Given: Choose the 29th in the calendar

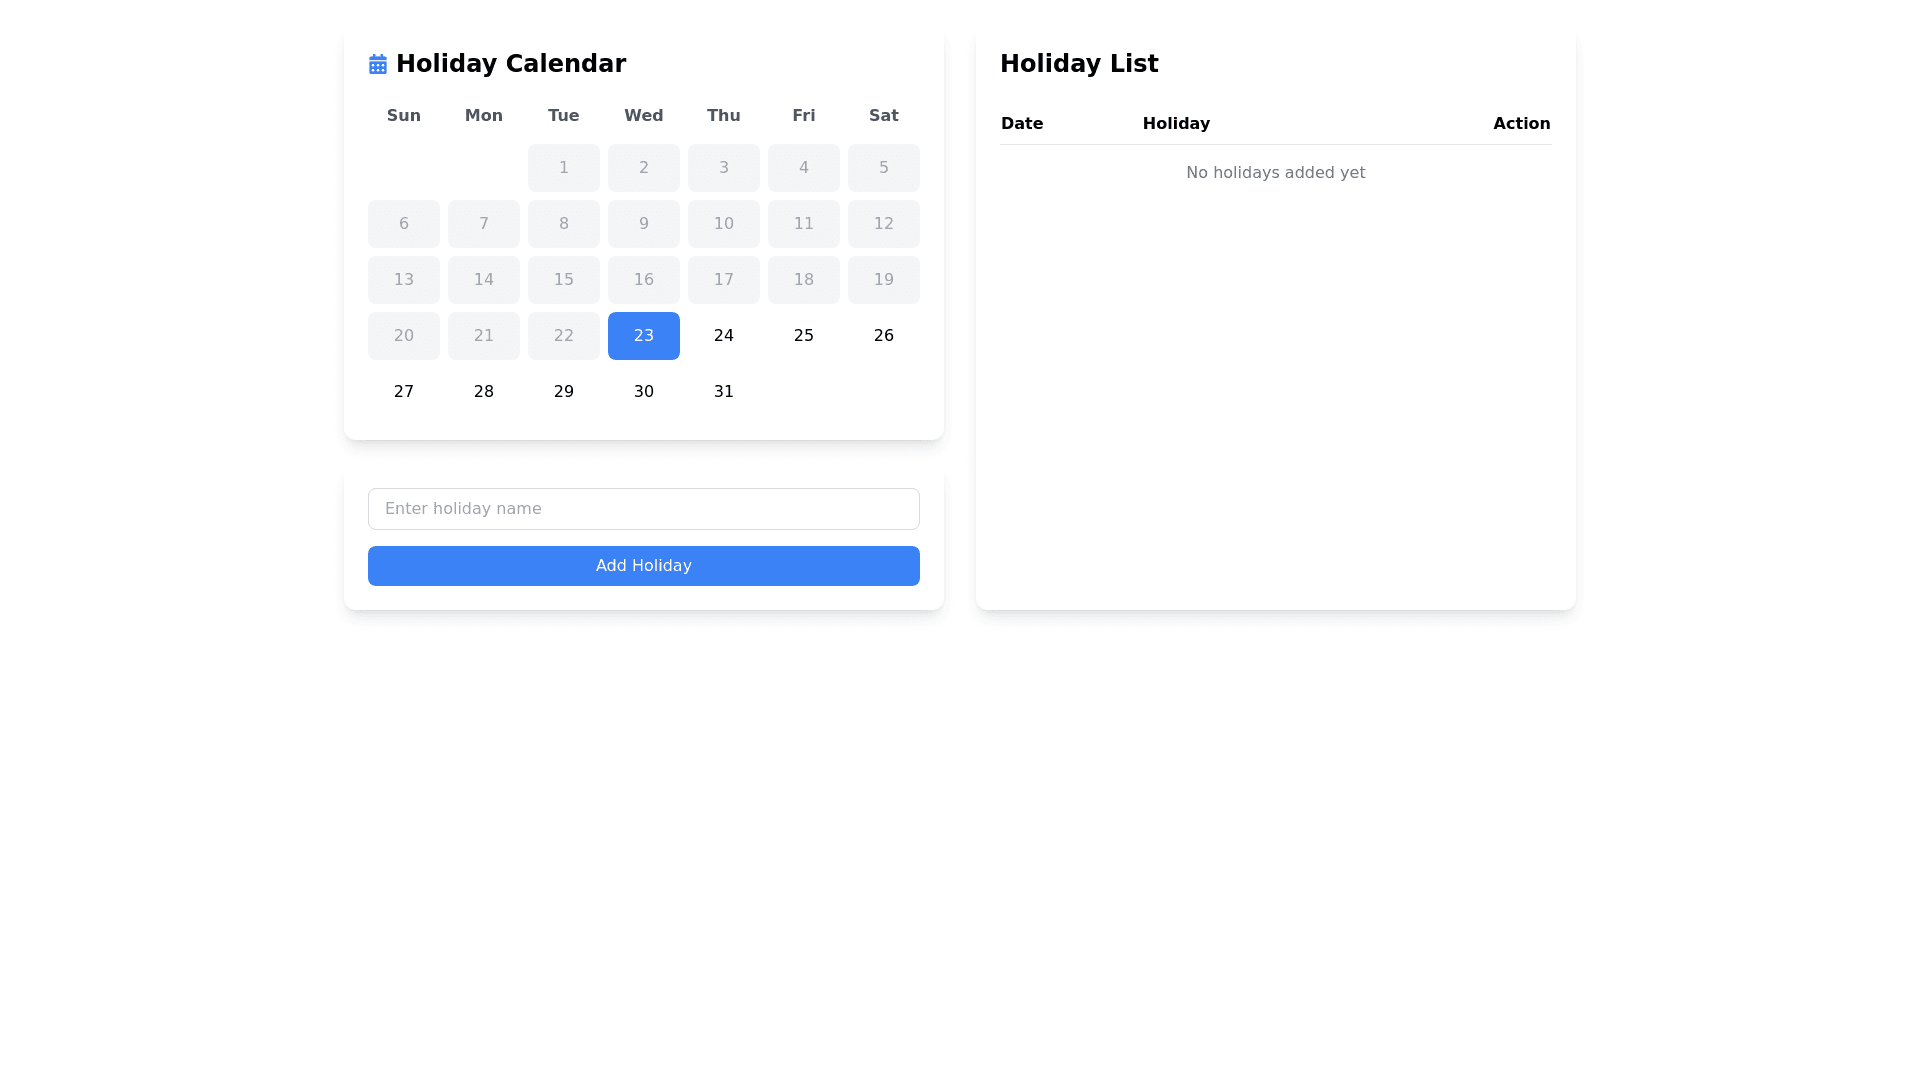Looking at the screenshot, I should tap(564, 392).
